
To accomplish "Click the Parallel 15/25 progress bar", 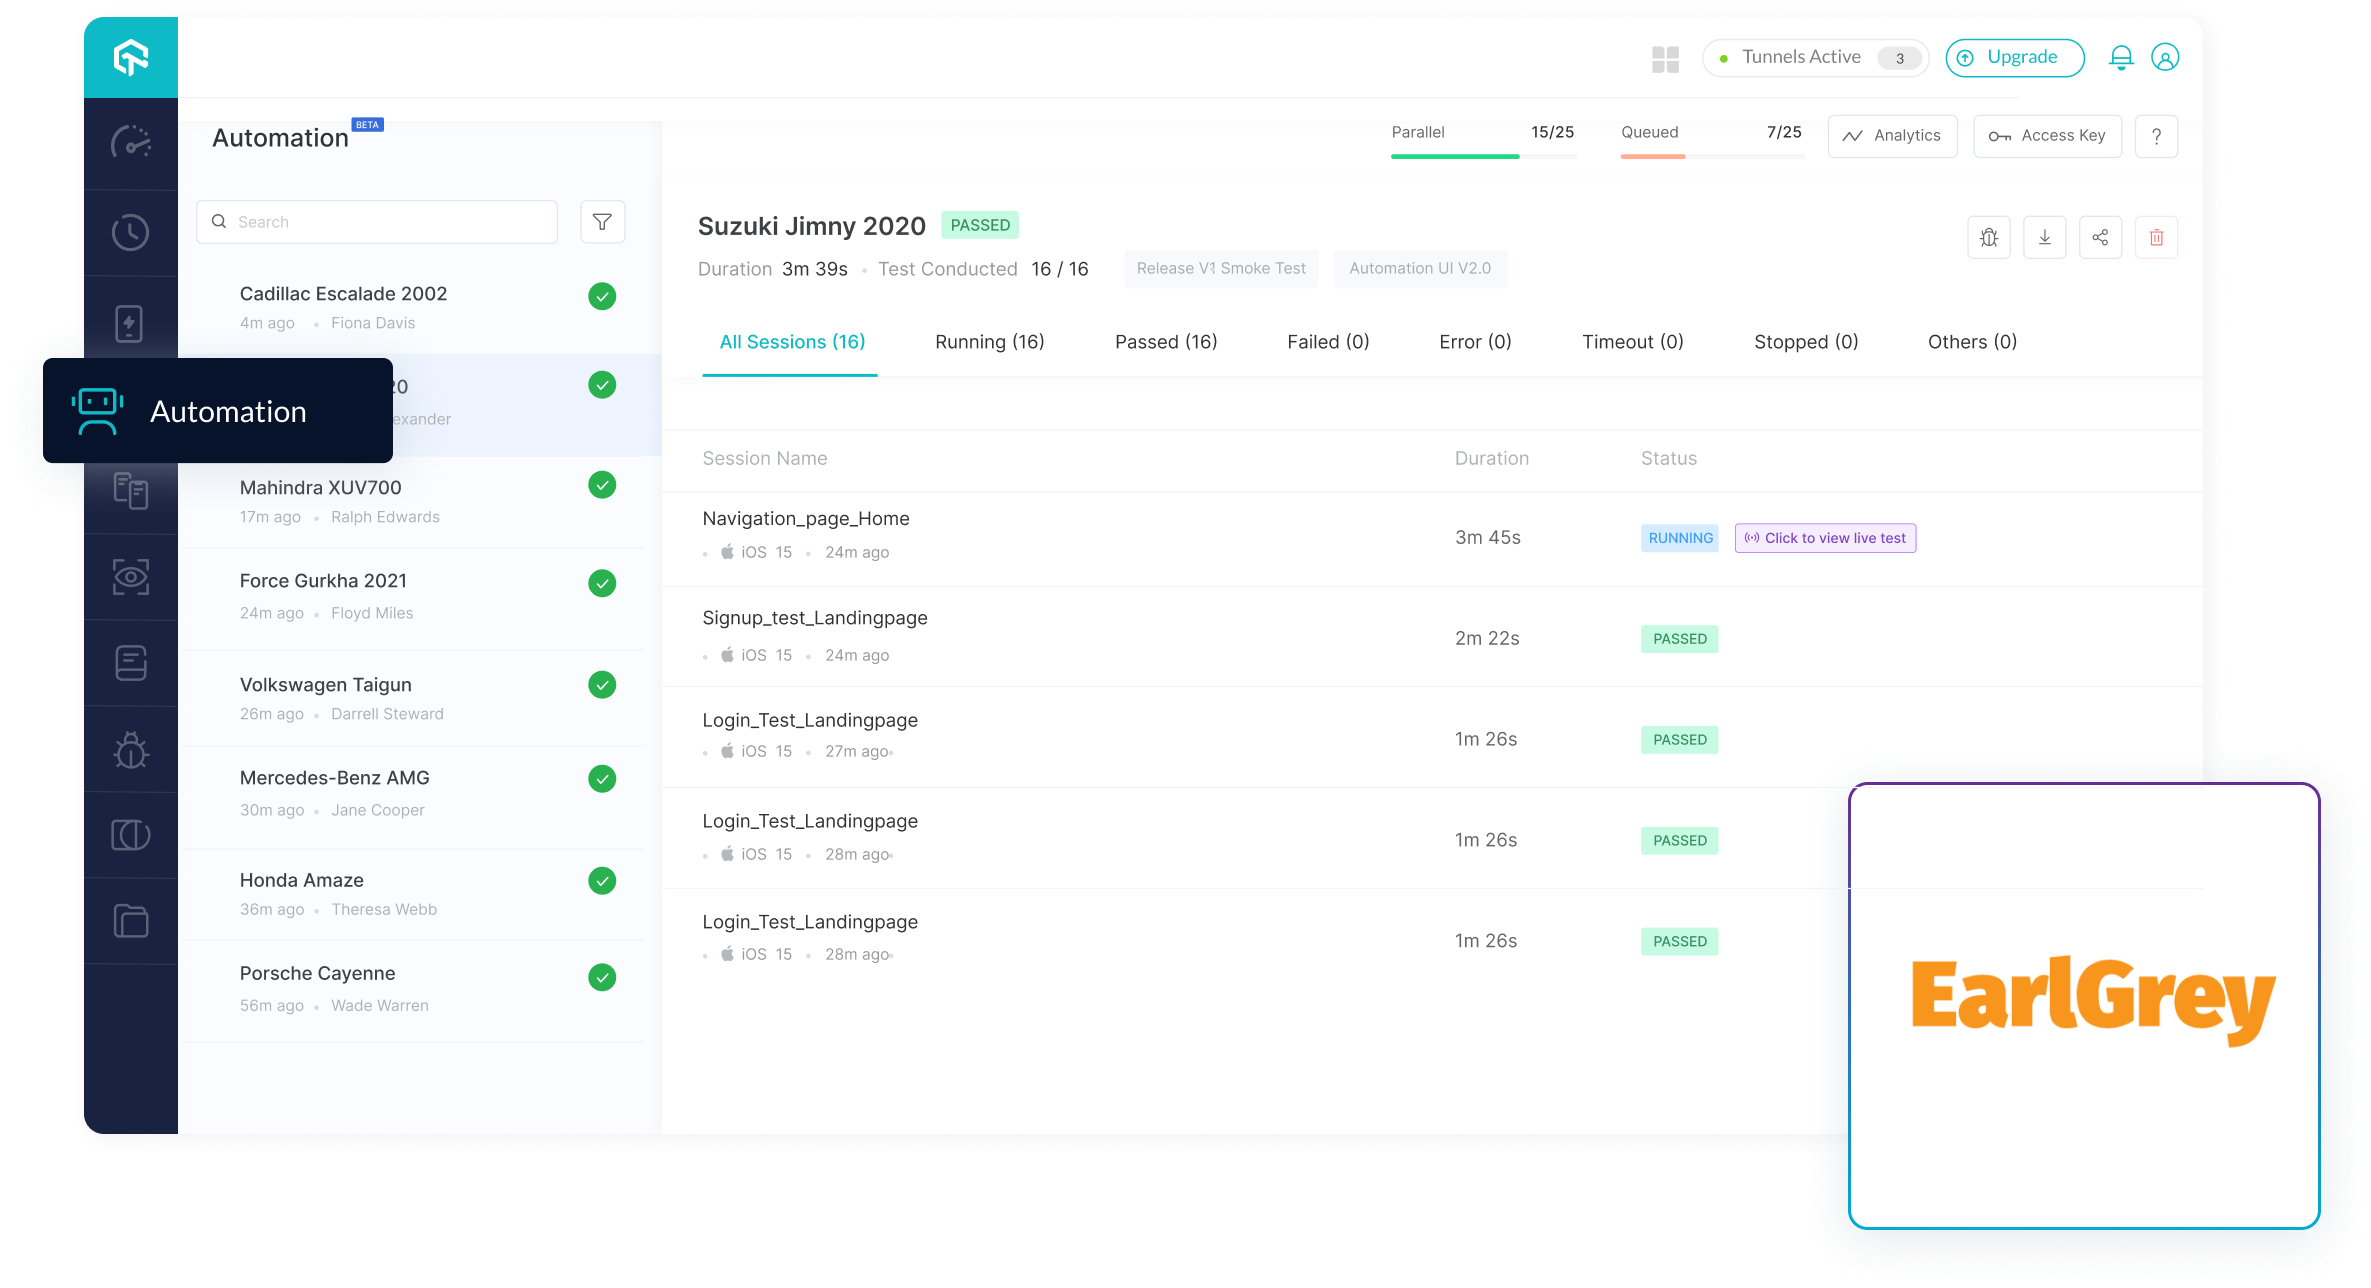I will 1483,156.
